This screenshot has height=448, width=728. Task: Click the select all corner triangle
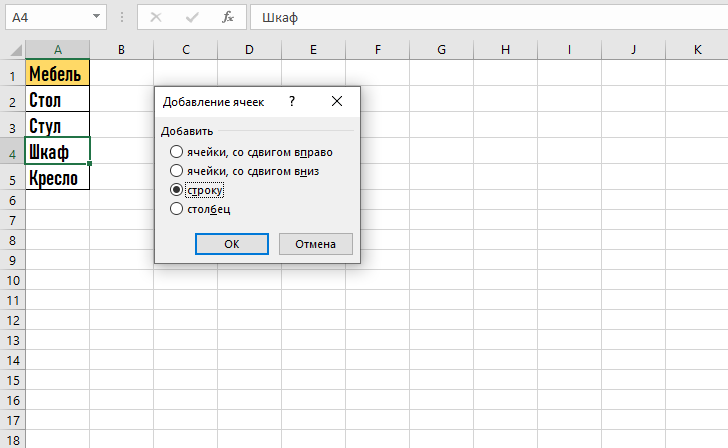(x=16, y=49)
